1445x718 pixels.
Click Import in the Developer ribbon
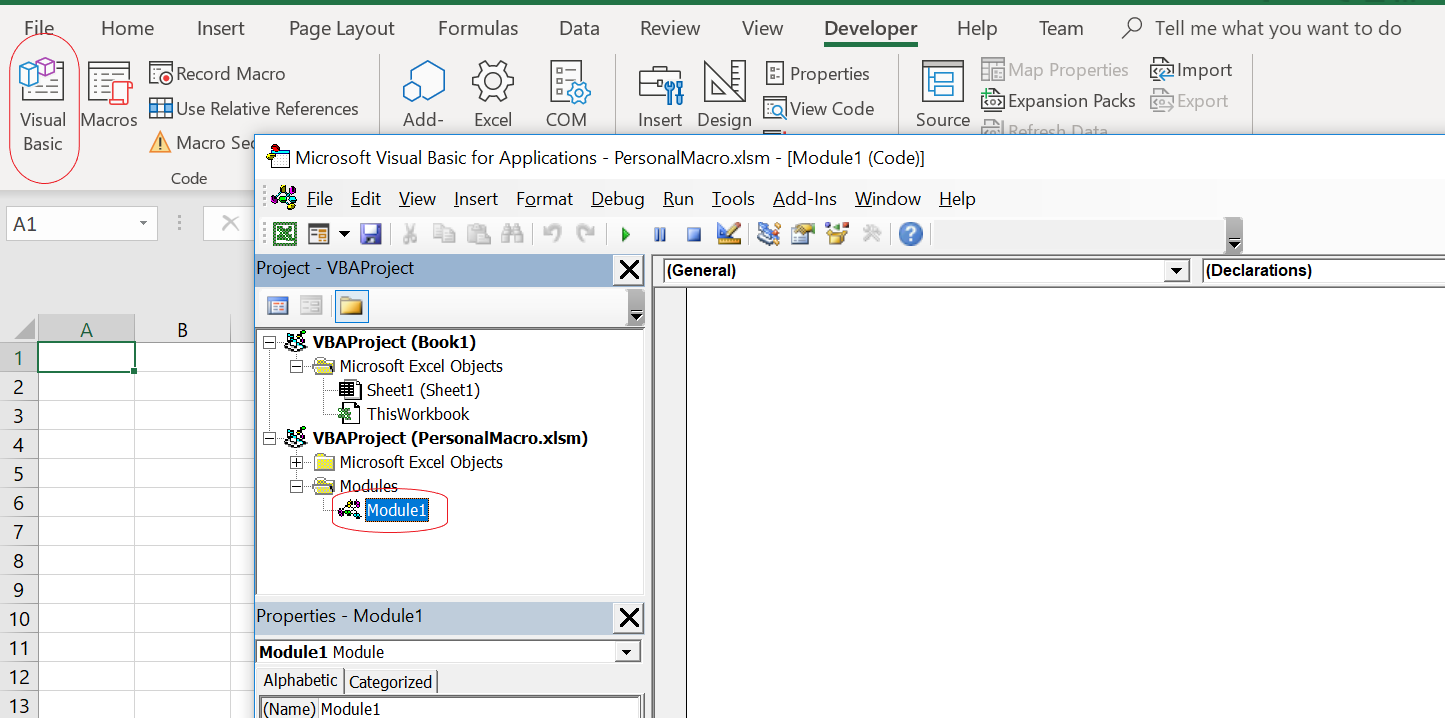click(x=1191, y=69)
